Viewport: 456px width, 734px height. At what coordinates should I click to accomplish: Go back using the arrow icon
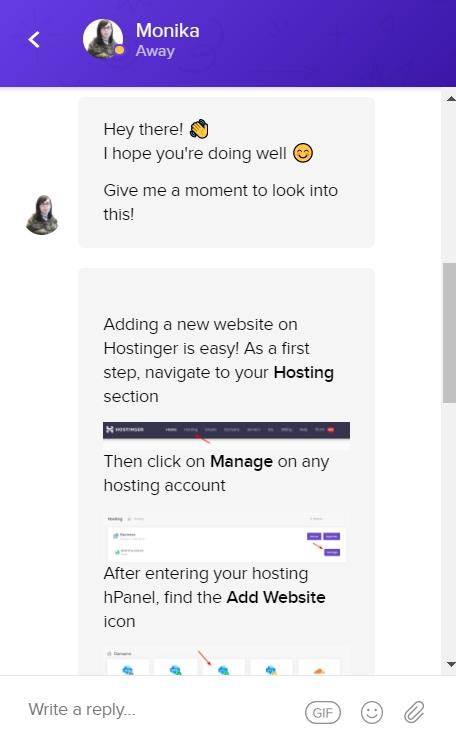click(34, 40)
